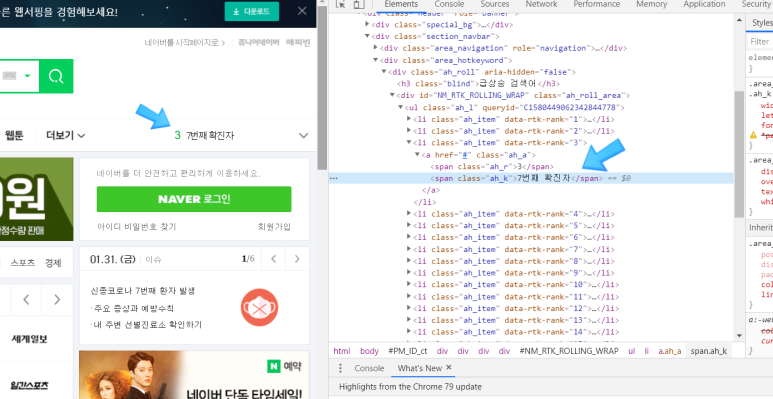
Task: Select the 경제 news category tab
Action: tap(53, 263)
